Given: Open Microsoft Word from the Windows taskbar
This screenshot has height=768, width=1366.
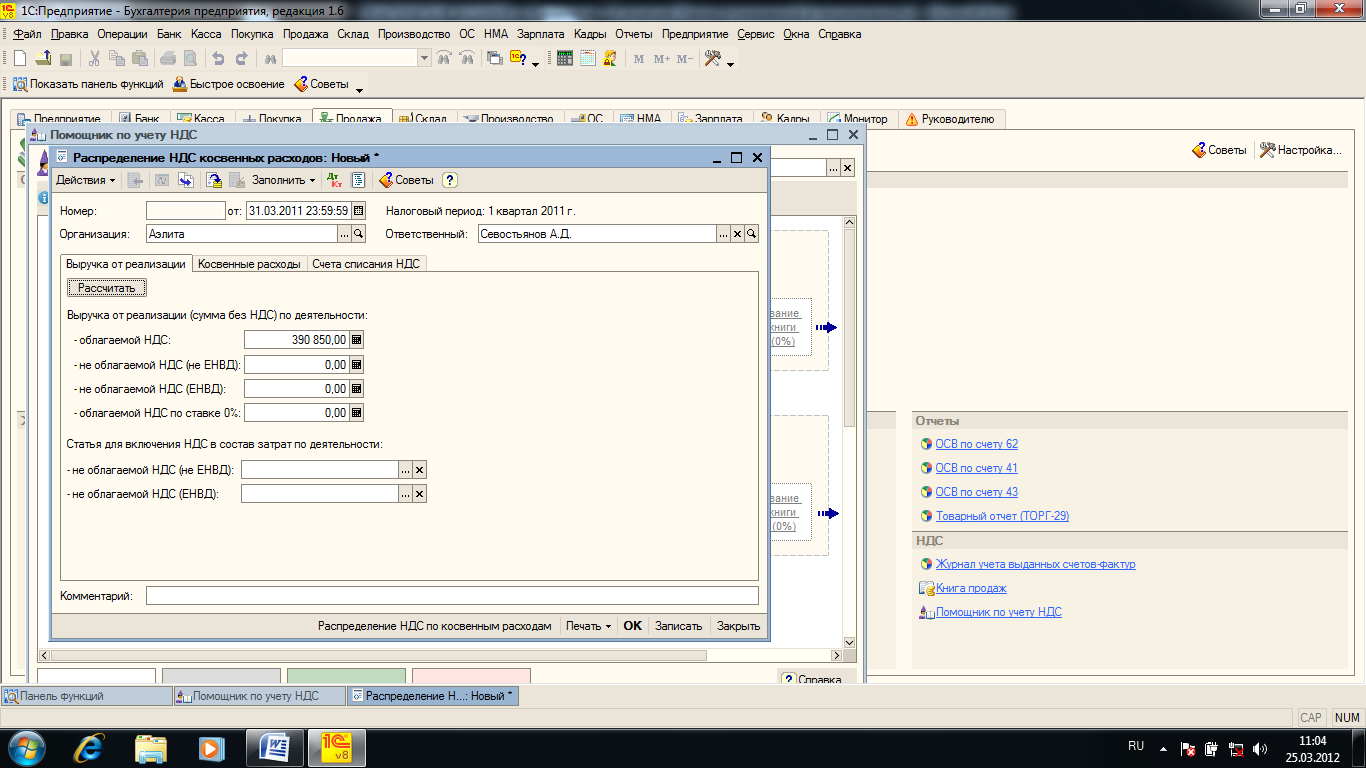Looking at the screenshot, I should 274,747.
